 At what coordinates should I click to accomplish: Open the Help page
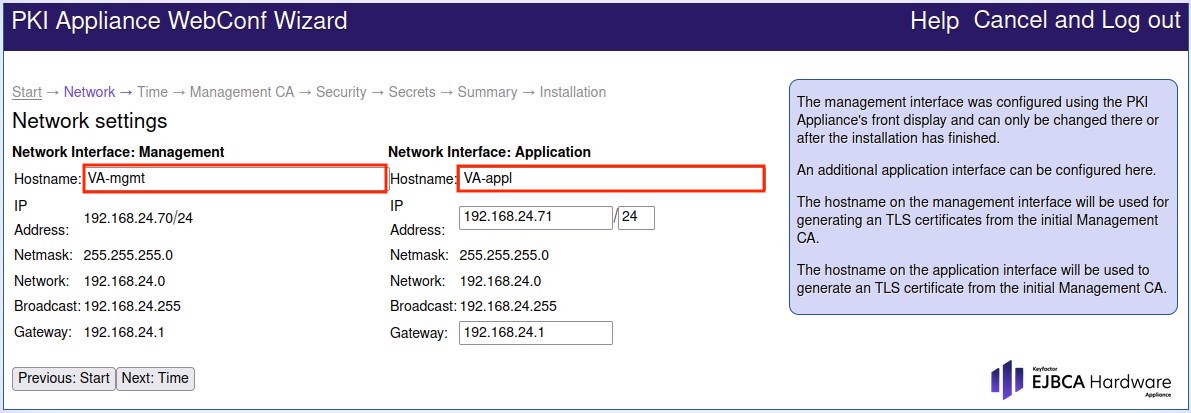(934, 21)
